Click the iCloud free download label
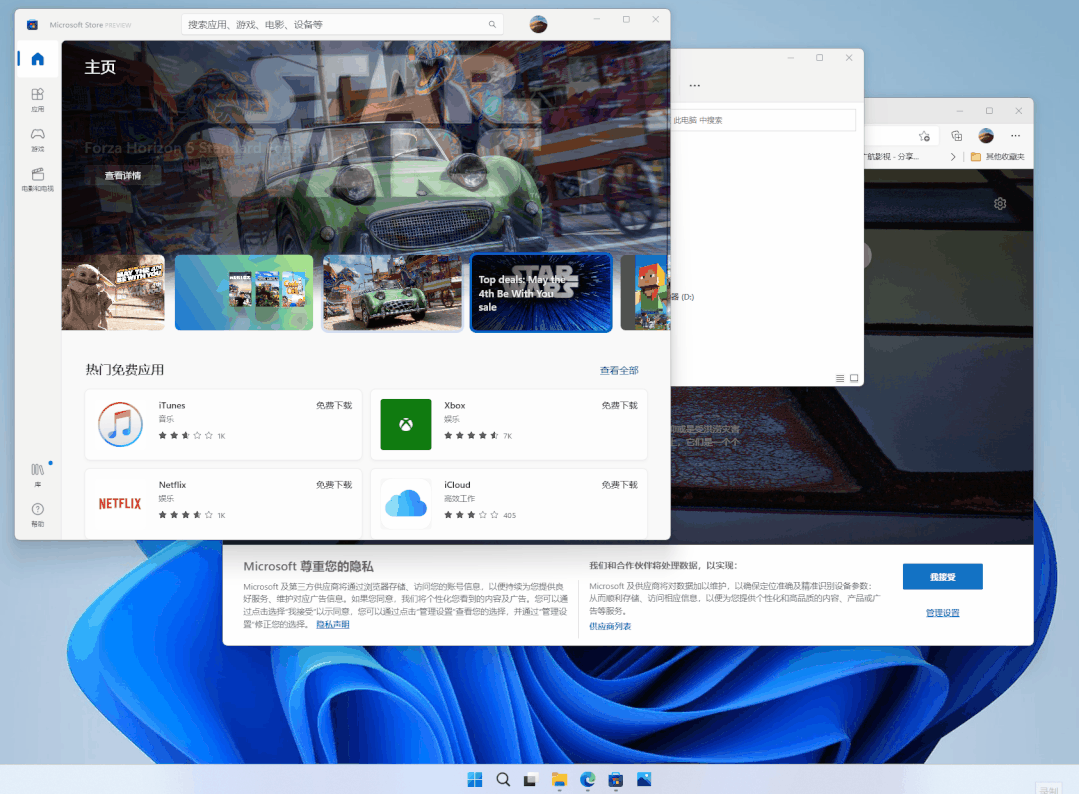Image resolution: width=1079 pixels, height=794 pixels. [619, 485]
